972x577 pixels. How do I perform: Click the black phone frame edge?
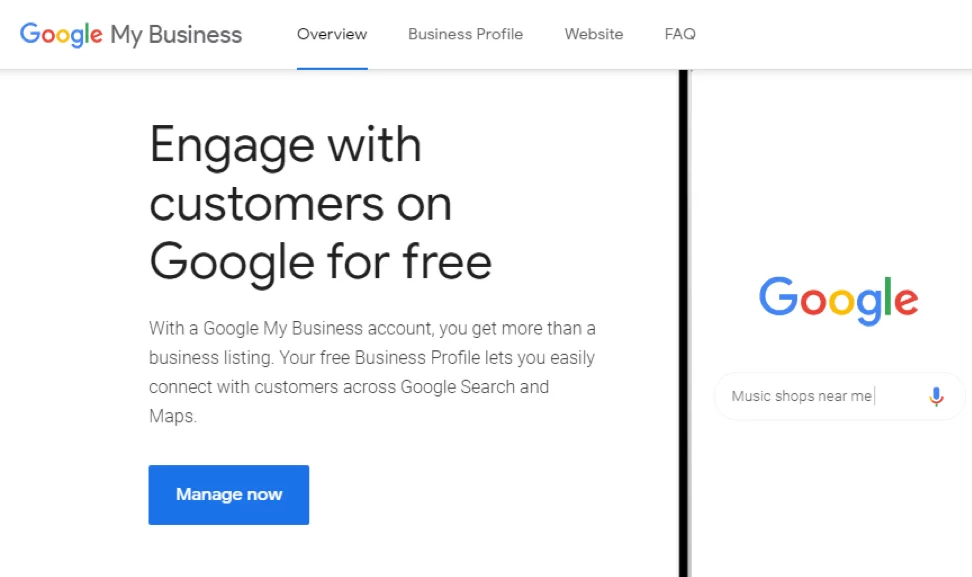pos(684,320)
